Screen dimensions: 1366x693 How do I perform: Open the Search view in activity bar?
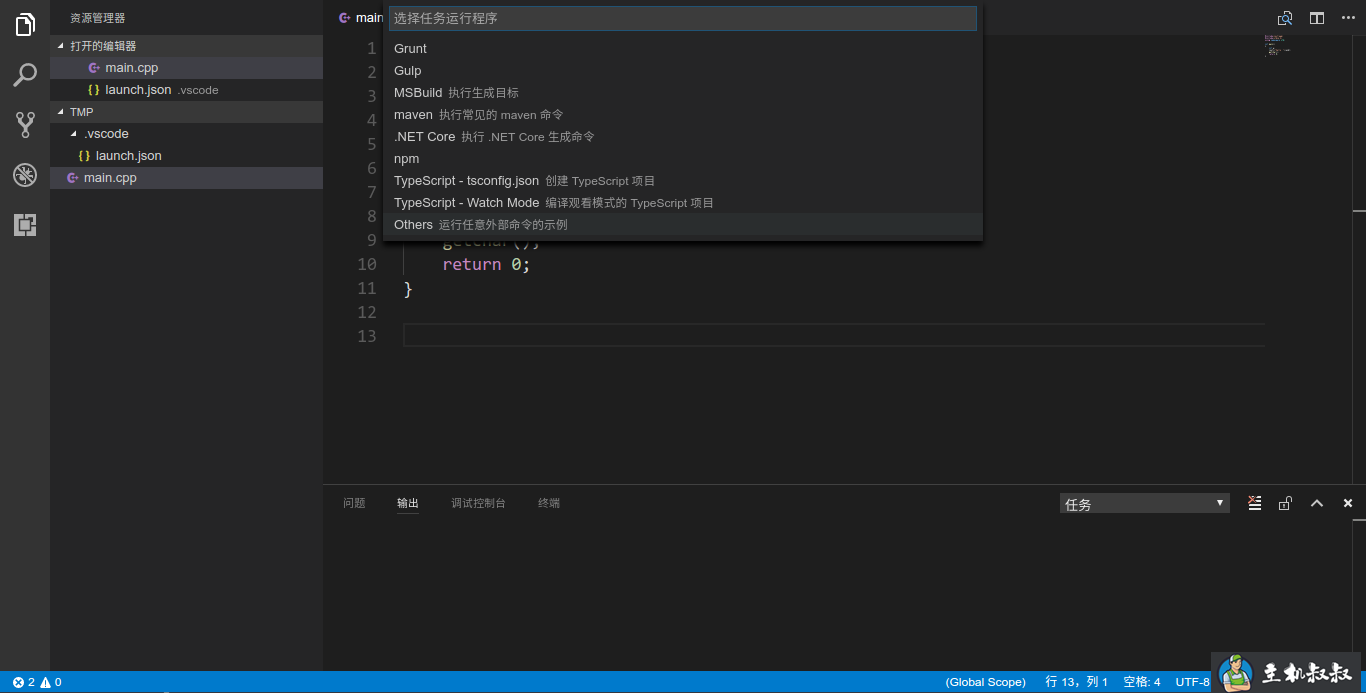25,75
